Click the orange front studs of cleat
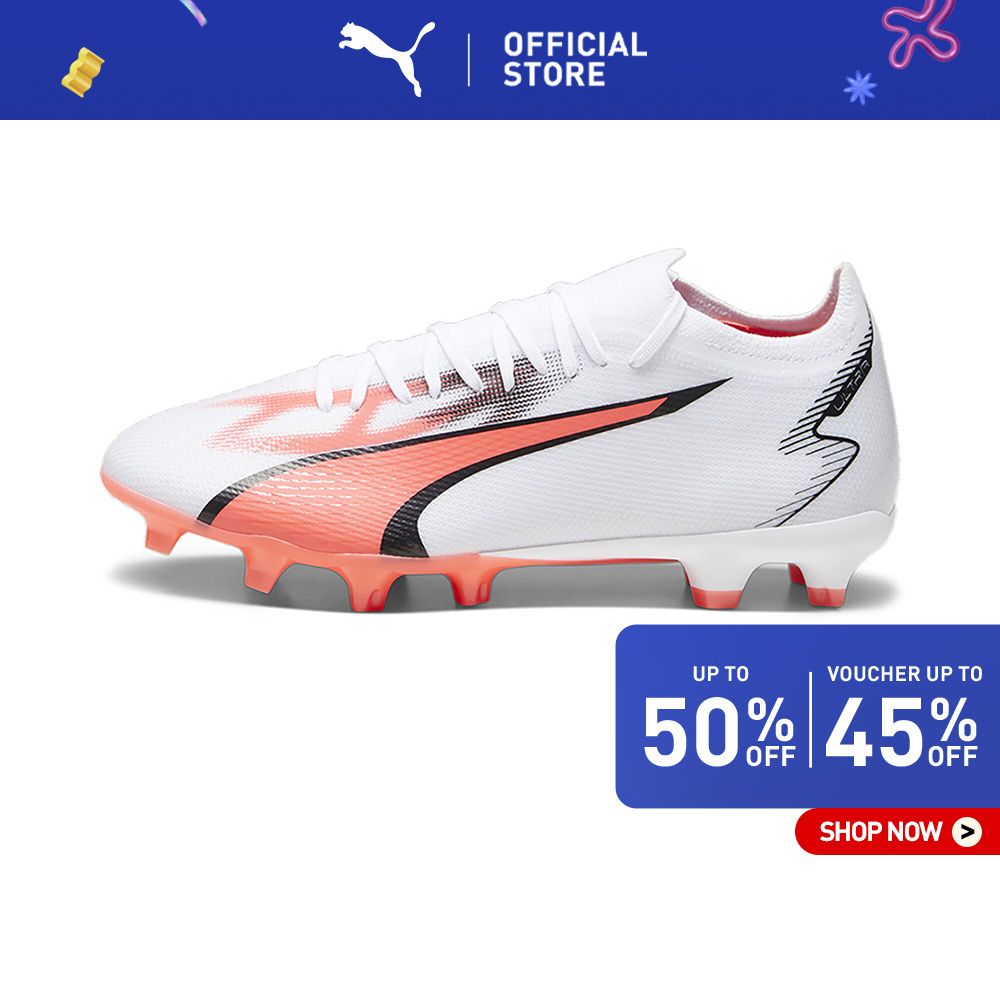 (319, 561)
